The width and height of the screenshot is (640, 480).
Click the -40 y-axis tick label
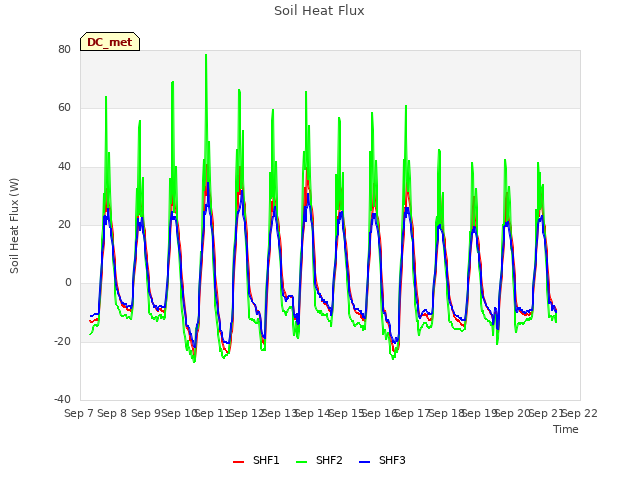(x=62, y=400)
